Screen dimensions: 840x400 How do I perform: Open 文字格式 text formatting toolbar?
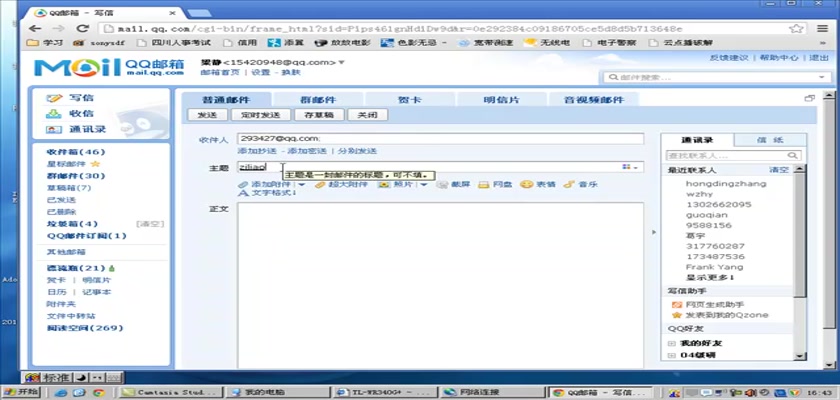pos(267,192)
